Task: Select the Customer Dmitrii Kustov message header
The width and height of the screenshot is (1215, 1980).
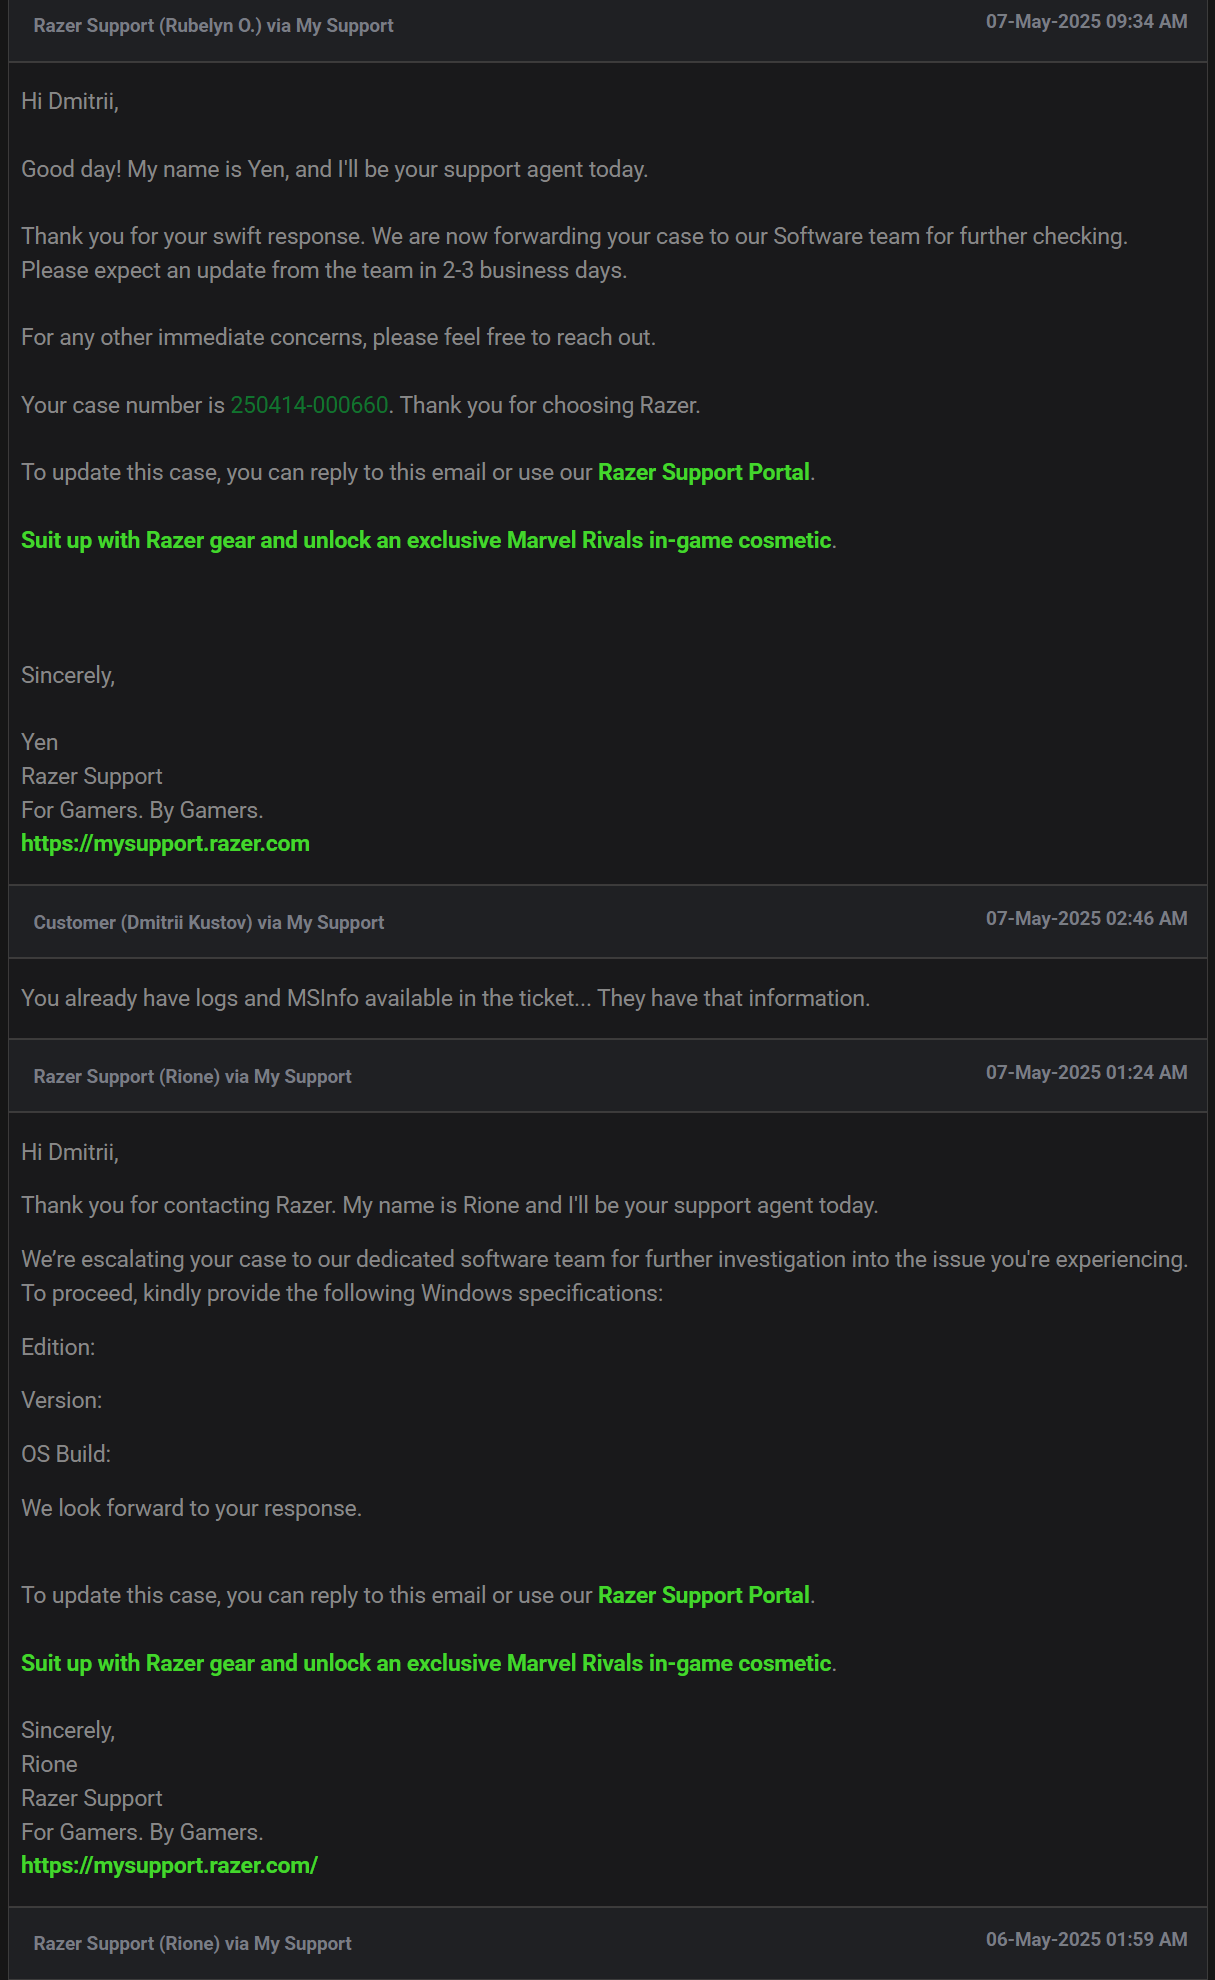Action: point(608,922)
